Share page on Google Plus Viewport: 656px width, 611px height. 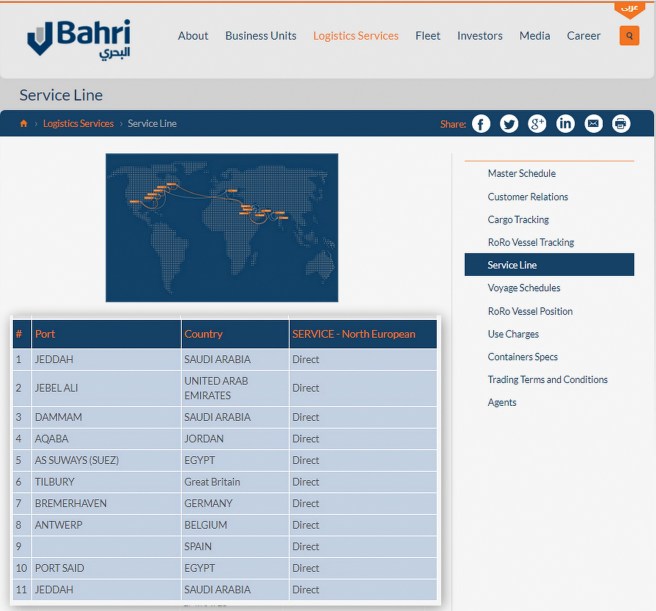pos(537,124)
